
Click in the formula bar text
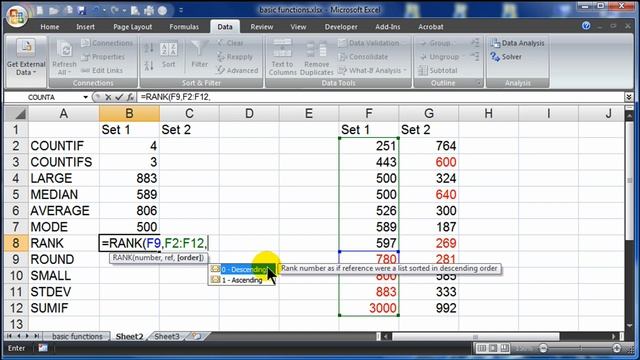pyautogui.click(x=176, y=97)
